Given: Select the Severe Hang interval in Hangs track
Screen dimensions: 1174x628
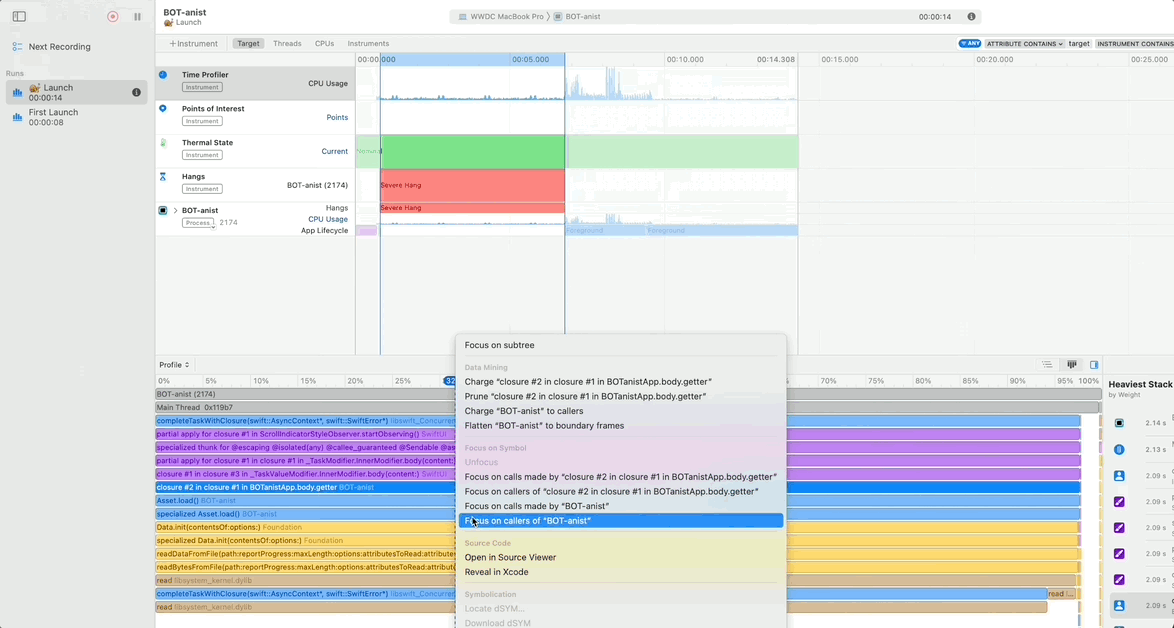Looking at the screenshot, I should tap(472, 185).
